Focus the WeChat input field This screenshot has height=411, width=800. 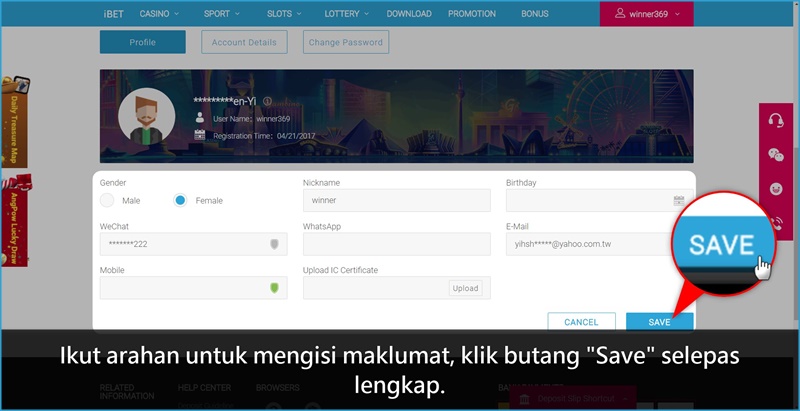[193, 244]
